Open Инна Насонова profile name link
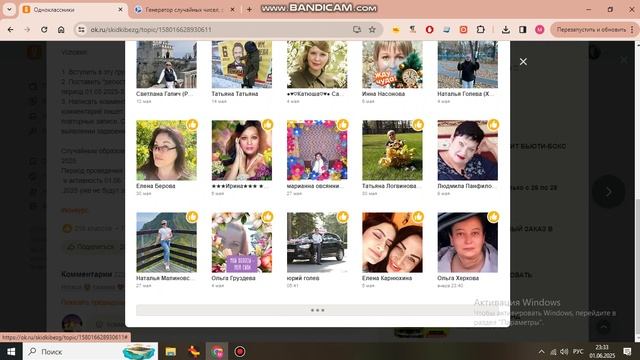 click(x=383, y=93)
